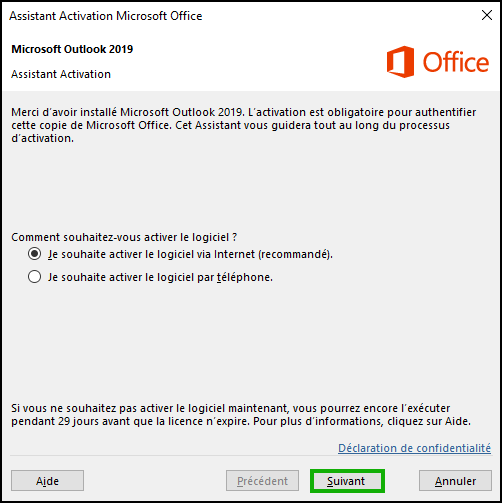Click the 'Microsoft Outlook 2019' bold heading
The width and height of the screenshot is (502, 503).
(72, 49)
